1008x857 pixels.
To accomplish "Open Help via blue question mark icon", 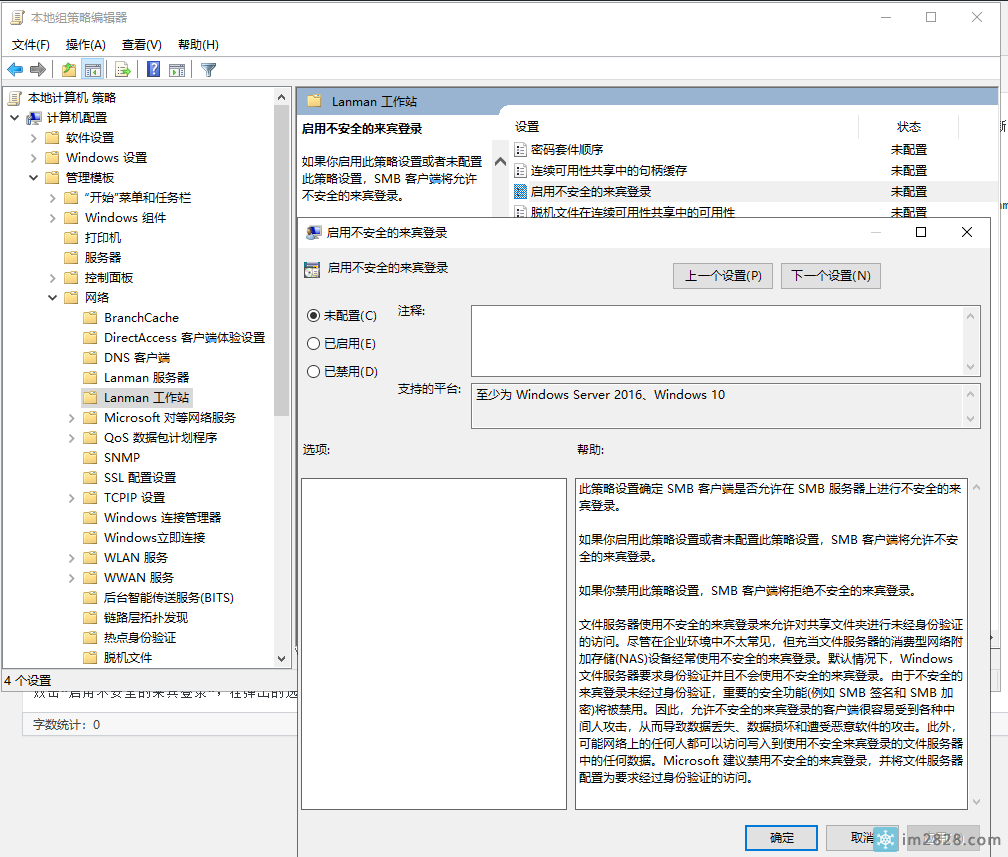I will (153, 70).
